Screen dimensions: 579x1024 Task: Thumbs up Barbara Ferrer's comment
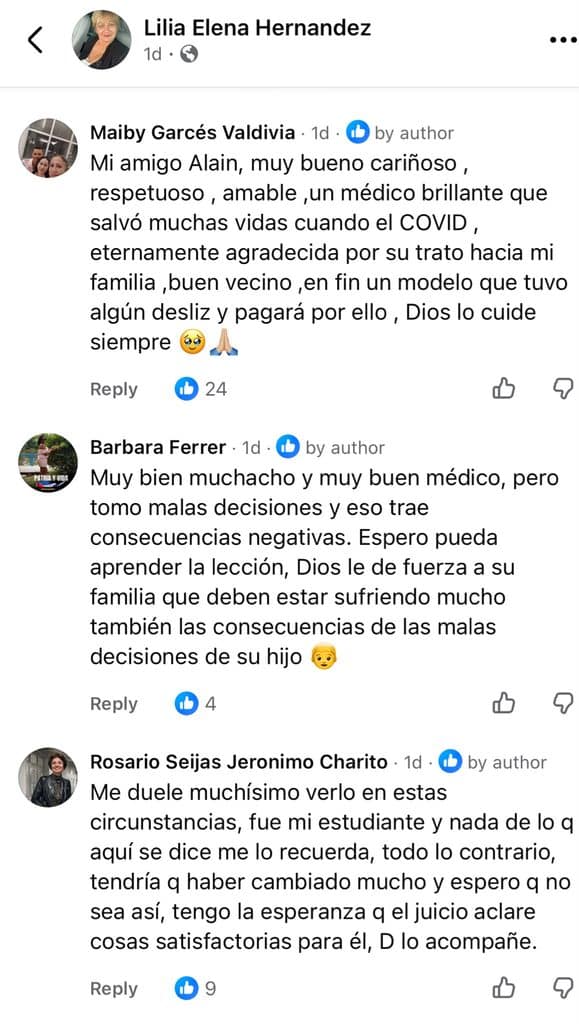coord(503,704)
